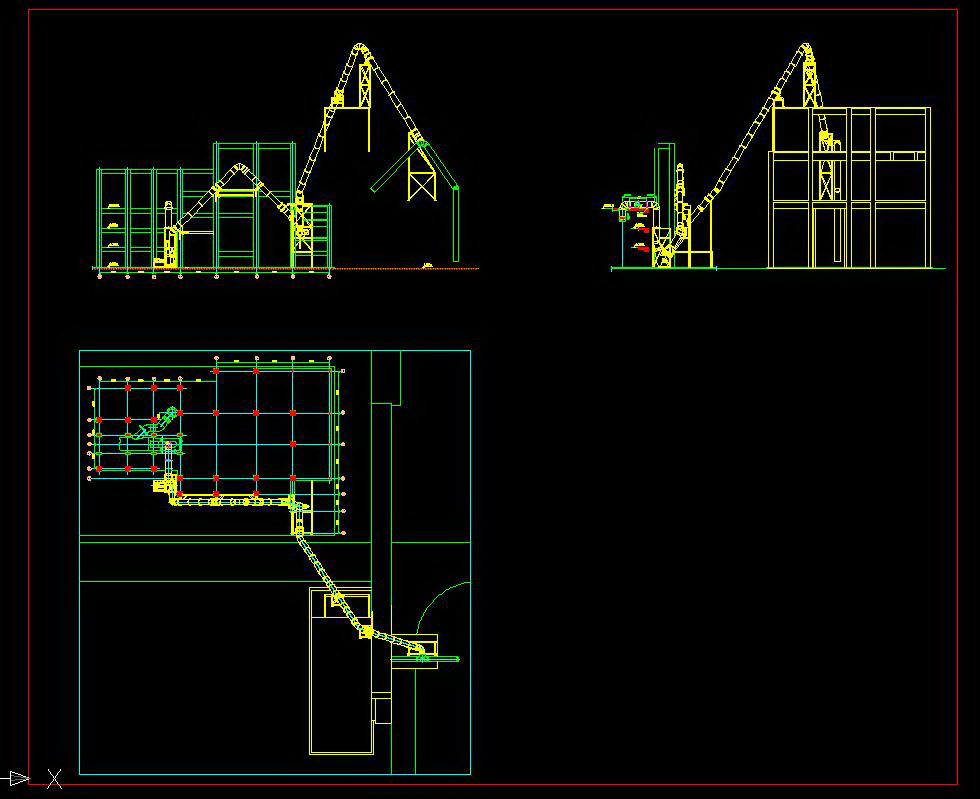Image resolution: width=980 pixels, height=799 pixels.
Task: Select the cyan-bordered site plan view
Action: click(x=275, y=562)
